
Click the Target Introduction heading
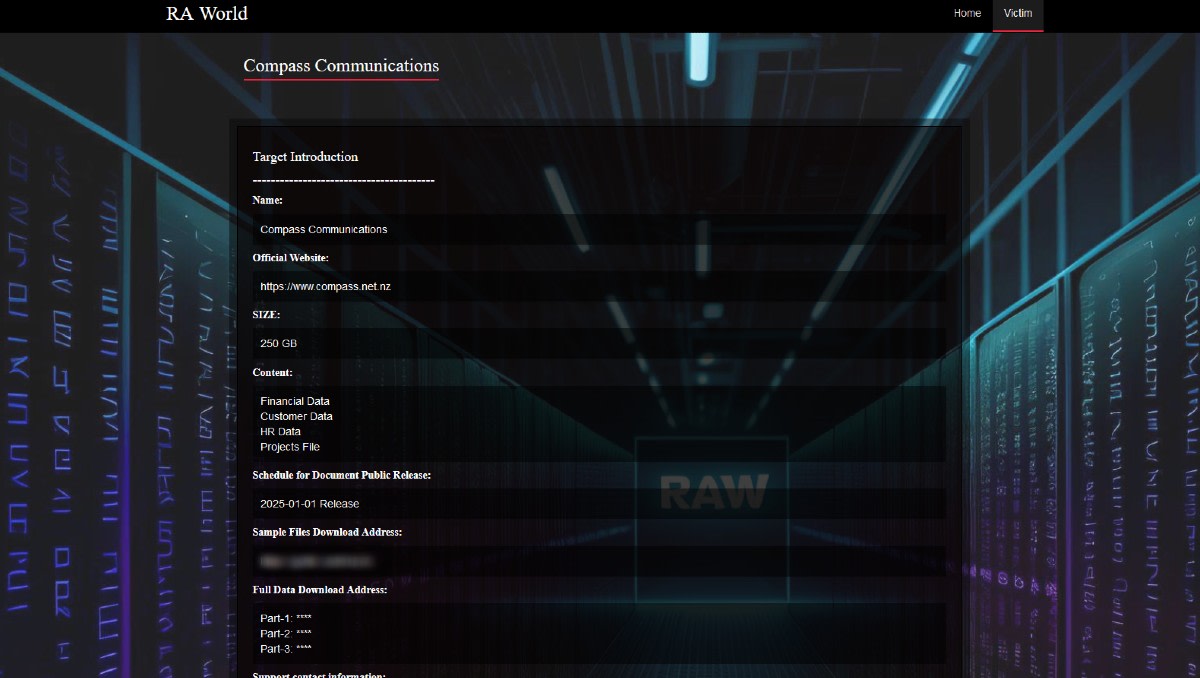click(x=305, y=157)
